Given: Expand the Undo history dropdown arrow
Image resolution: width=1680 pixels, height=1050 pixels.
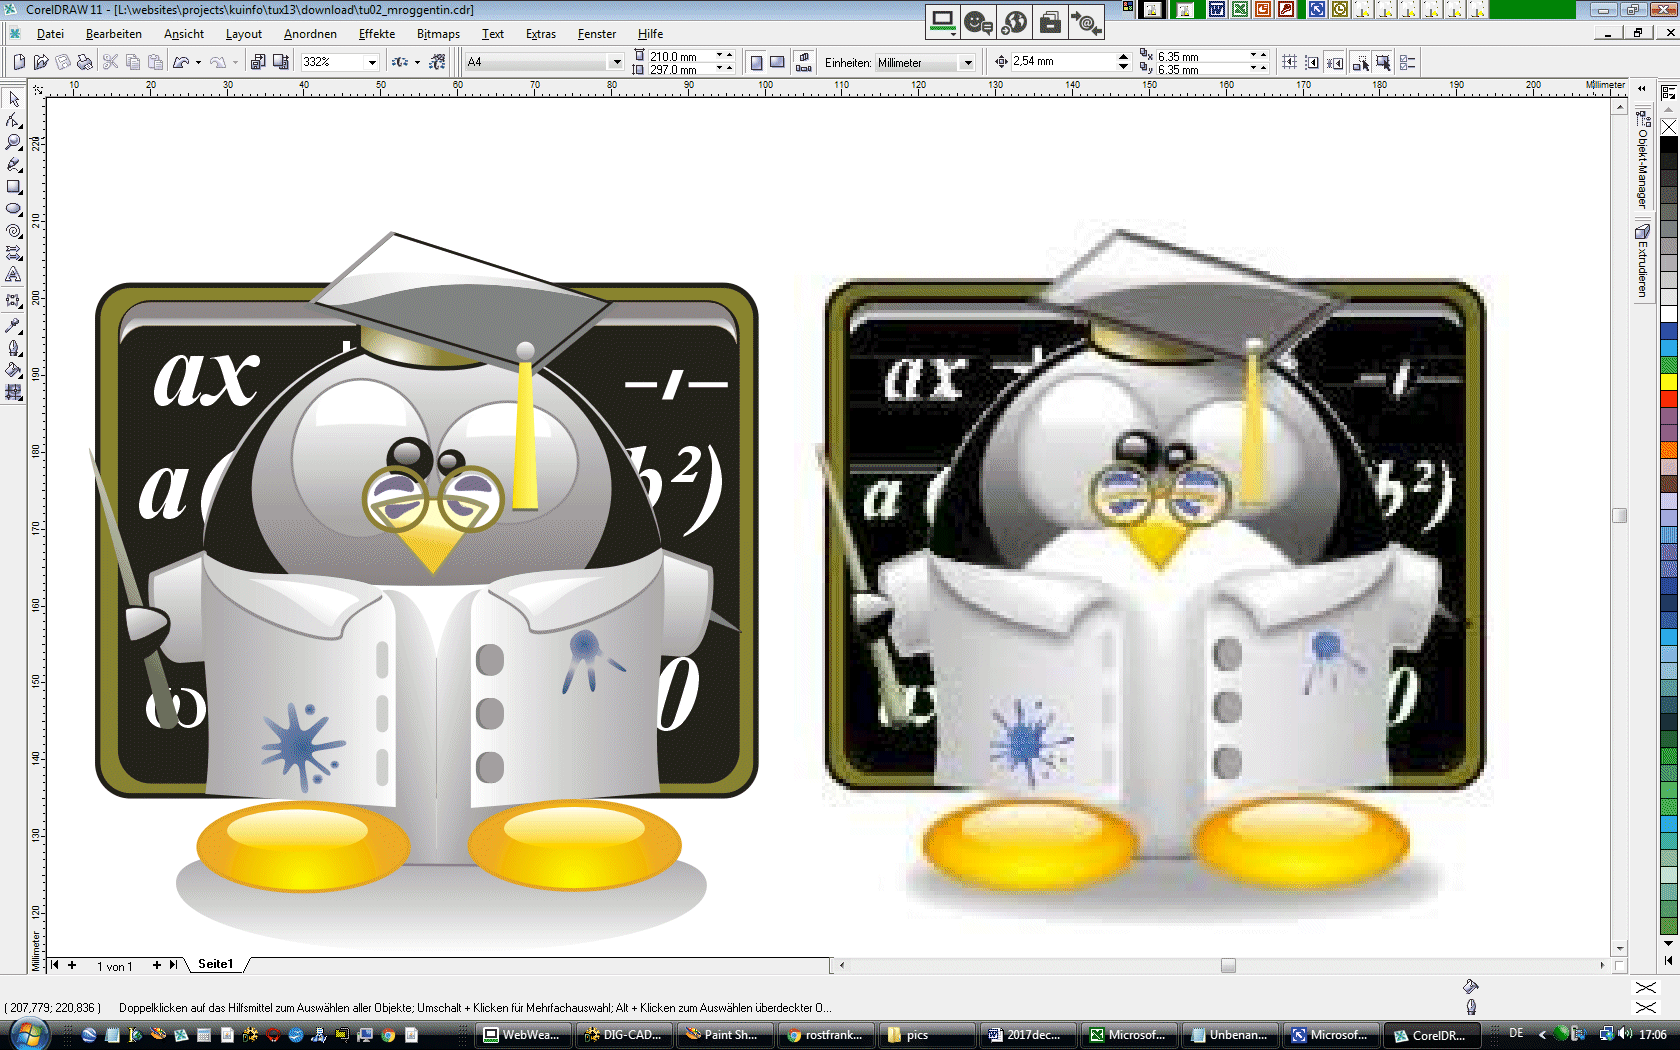Looking at the screenshot, I should point(198,62).
